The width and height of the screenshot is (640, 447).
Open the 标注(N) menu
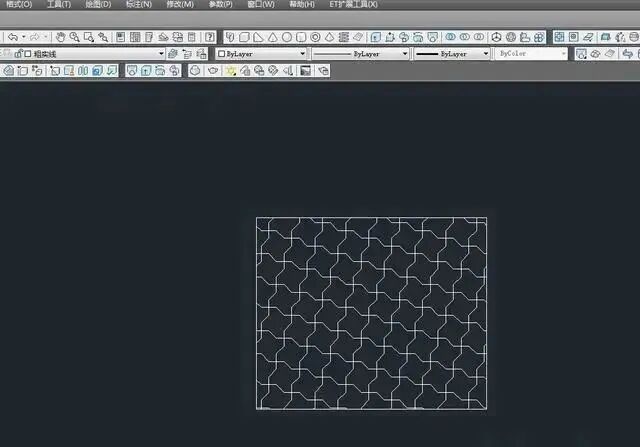click(139, 4)
